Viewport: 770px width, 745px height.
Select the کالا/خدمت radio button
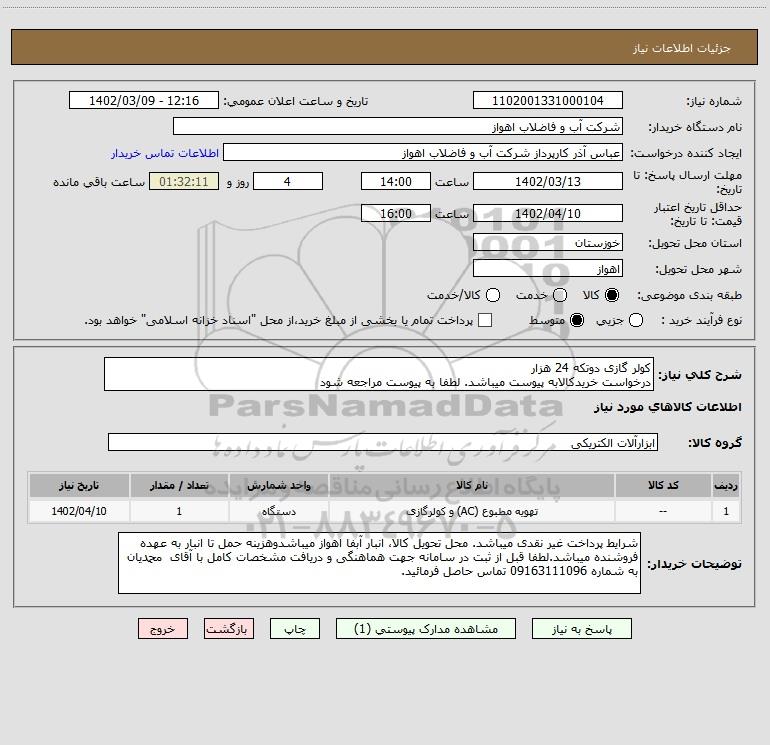[493, 295]
